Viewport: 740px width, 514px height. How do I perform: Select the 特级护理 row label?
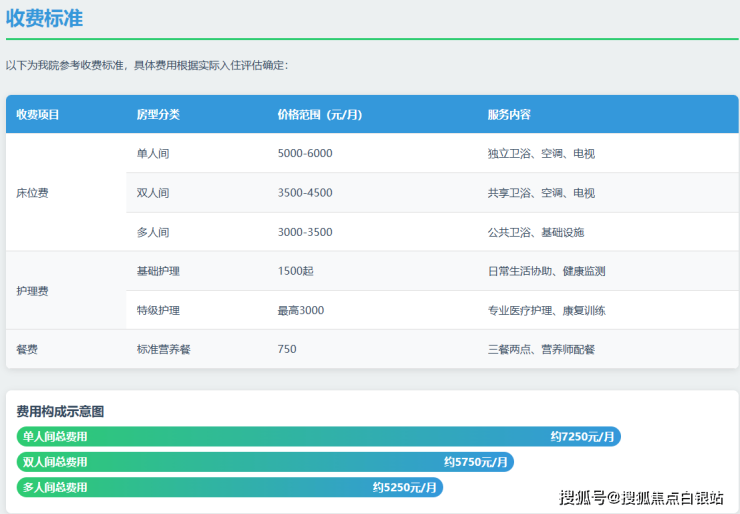(x=158, y=311)
